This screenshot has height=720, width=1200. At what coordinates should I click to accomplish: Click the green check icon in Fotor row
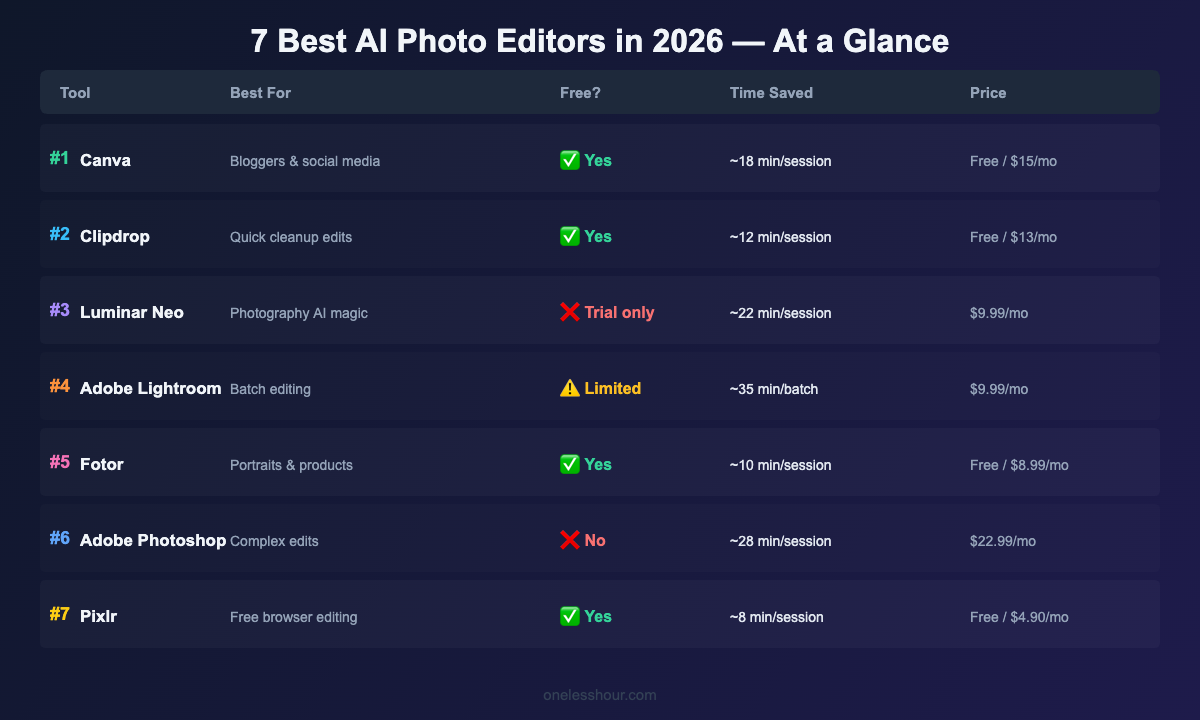pyautogui.click(x=570, y=464)
